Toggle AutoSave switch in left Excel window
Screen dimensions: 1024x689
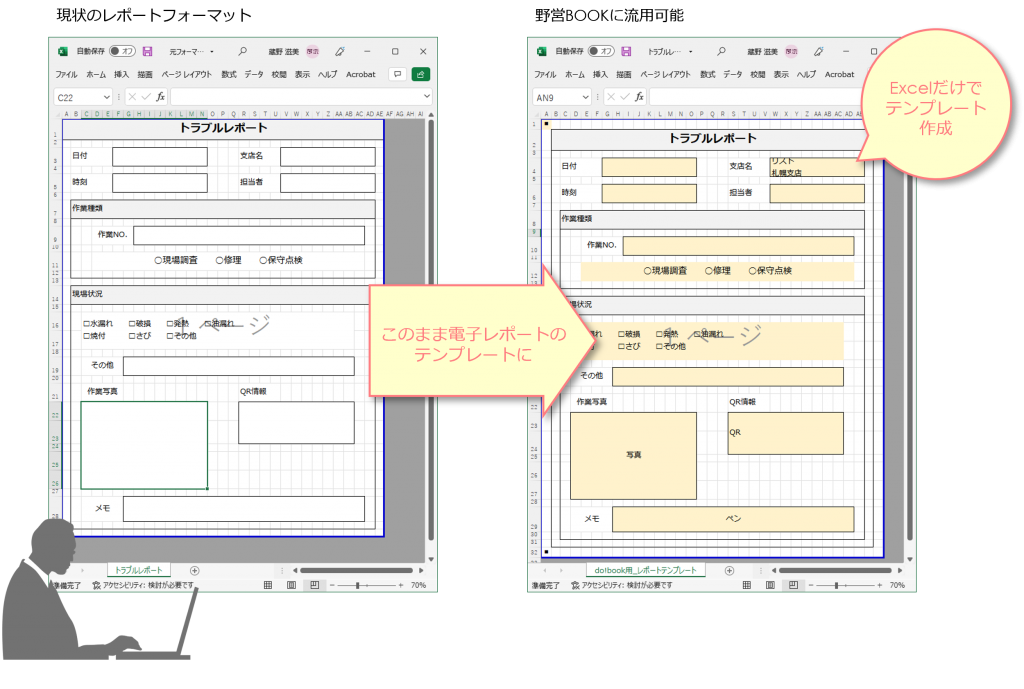click(x=122, y=51)
